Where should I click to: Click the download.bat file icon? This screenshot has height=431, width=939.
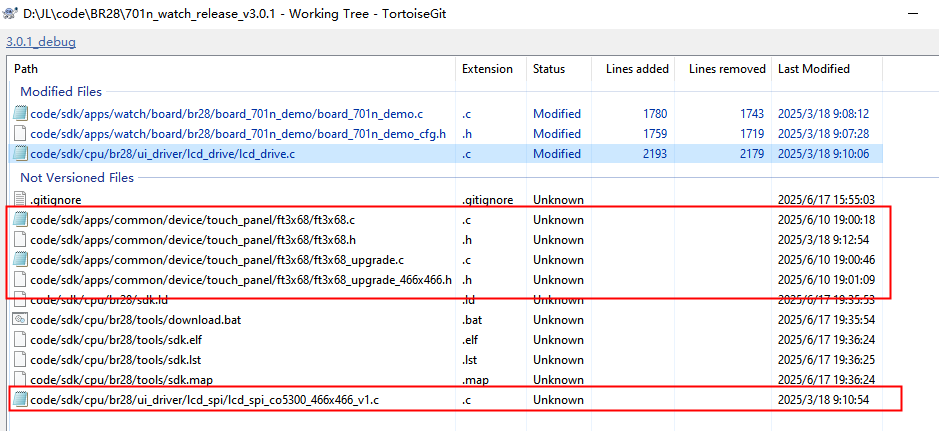point(20,320)
